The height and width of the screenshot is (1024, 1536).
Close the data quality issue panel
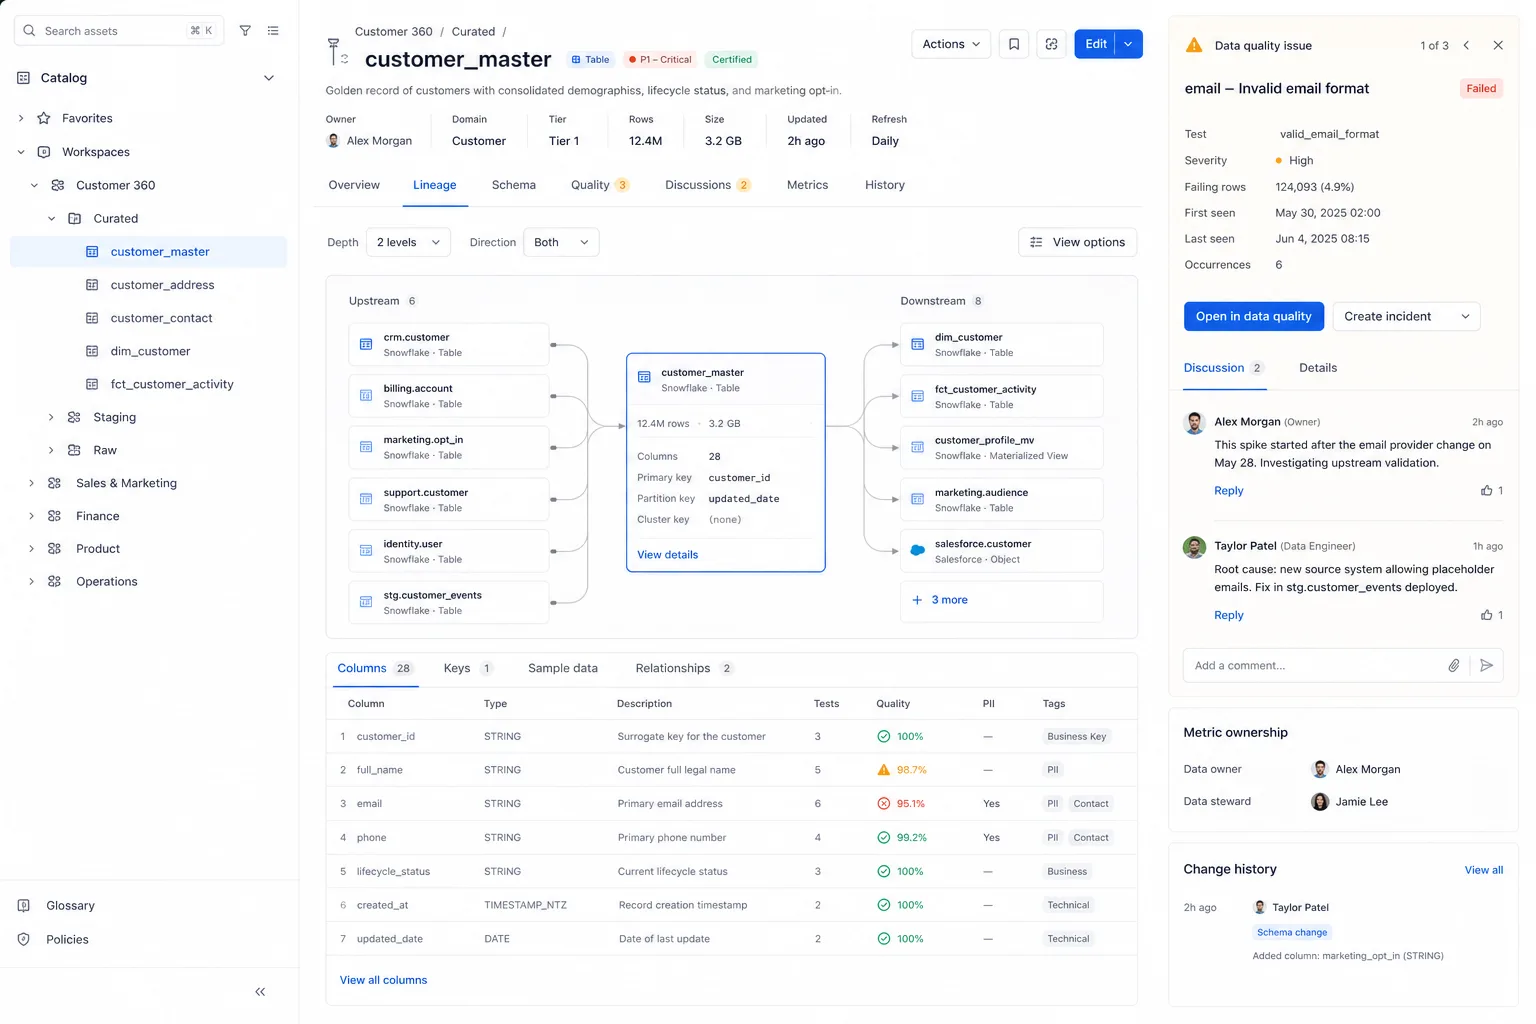(x=1498, y=45)
